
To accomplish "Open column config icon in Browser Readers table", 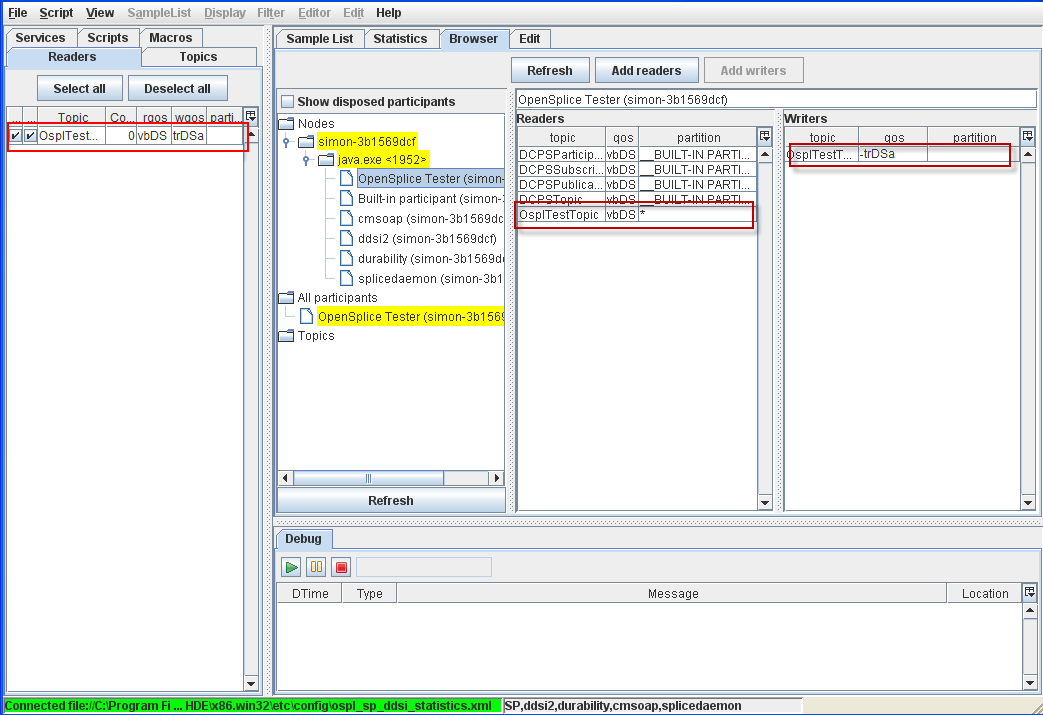I will (x=764, y=136).
